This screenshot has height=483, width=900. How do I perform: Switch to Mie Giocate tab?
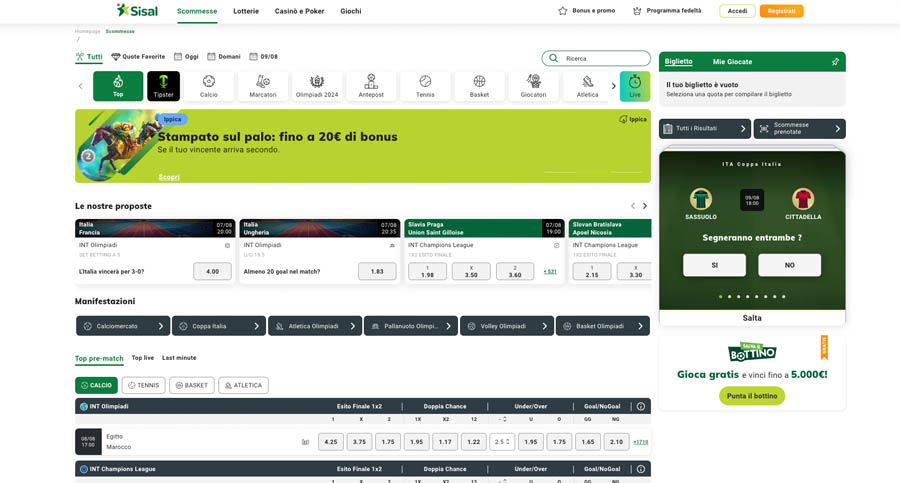click(x=732, y=61)
